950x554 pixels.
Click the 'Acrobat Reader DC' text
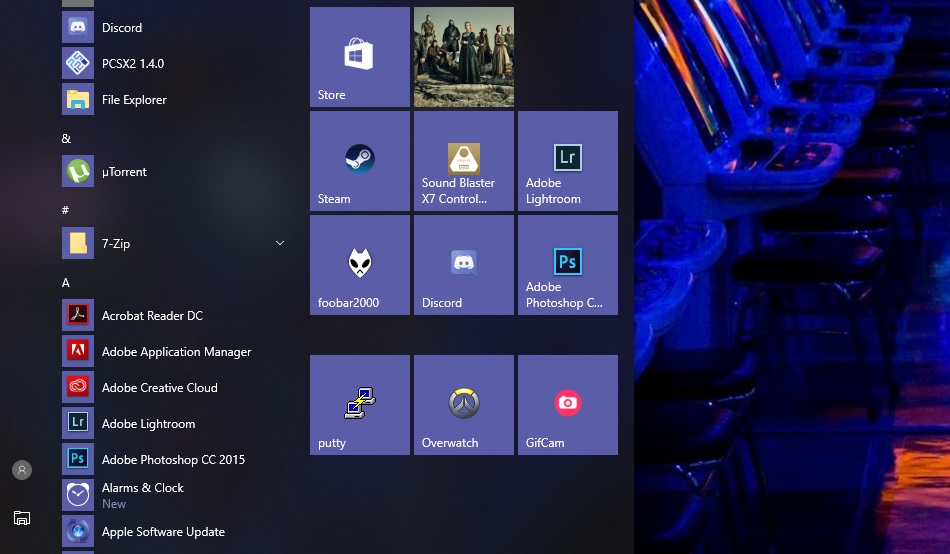[x=152, y=316]
